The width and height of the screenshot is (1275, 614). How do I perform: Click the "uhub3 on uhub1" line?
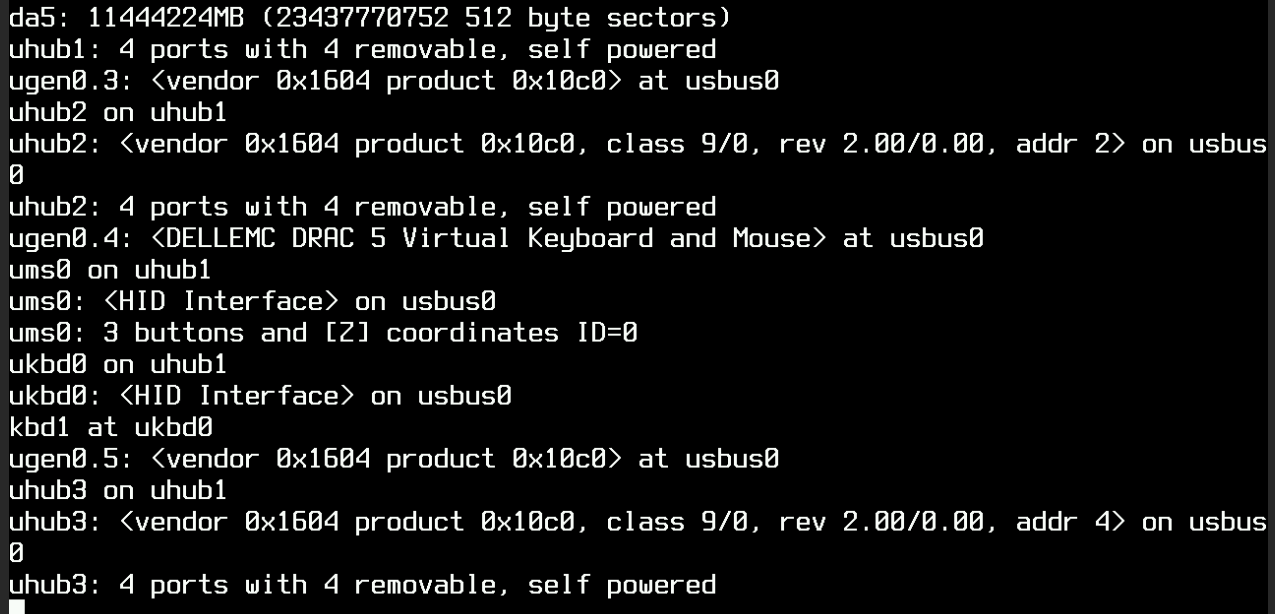[117, 490]
